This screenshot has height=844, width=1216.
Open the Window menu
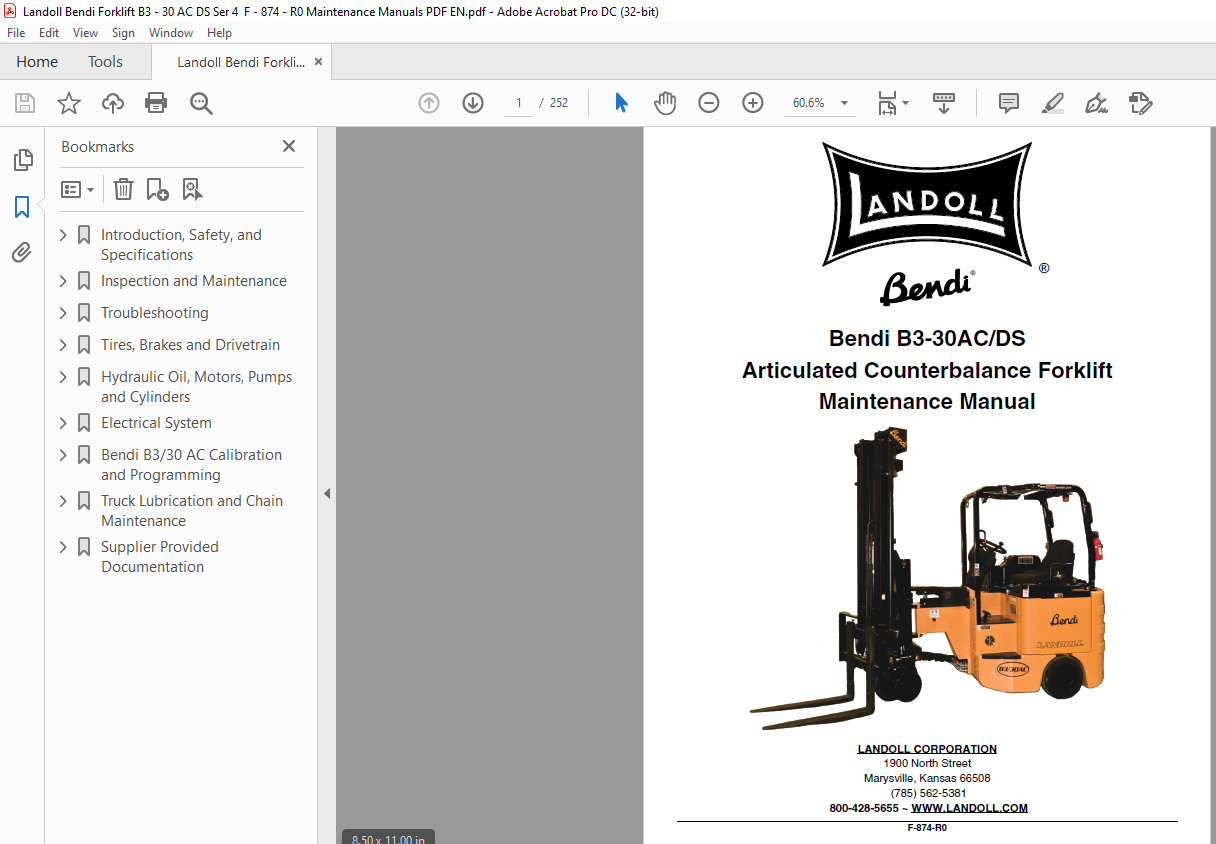pyautogui.click(x=171, y=33)
